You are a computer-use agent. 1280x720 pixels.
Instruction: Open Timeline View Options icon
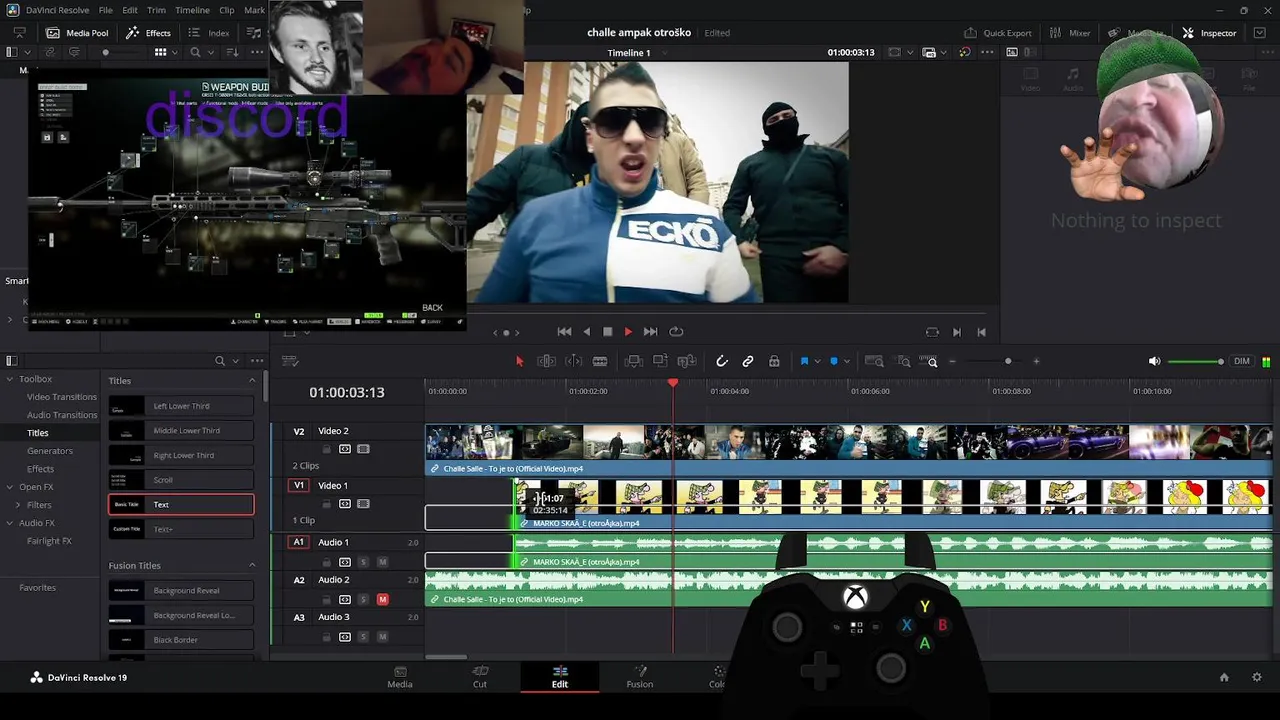[291, 361]
